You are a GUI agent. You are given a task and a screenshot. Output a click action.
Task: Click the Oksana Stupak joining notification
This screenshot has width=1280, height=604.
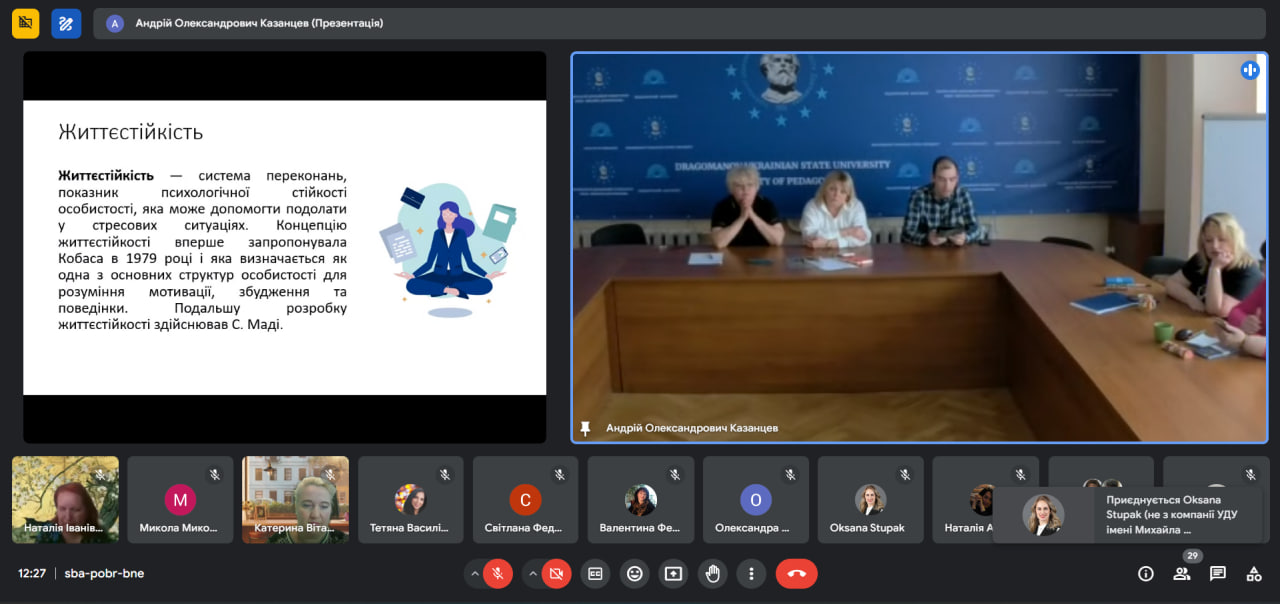(x=1127, y=514)
